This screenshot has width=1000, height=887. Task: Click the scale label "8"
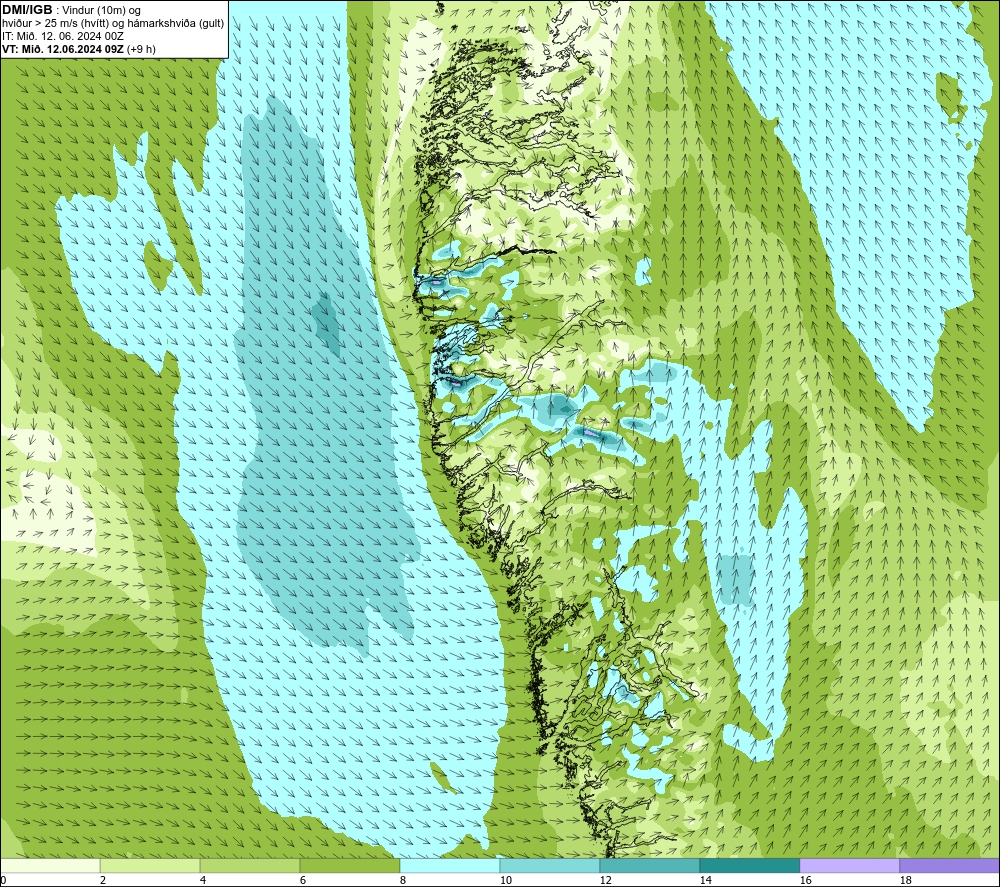(x=402, y=880)
